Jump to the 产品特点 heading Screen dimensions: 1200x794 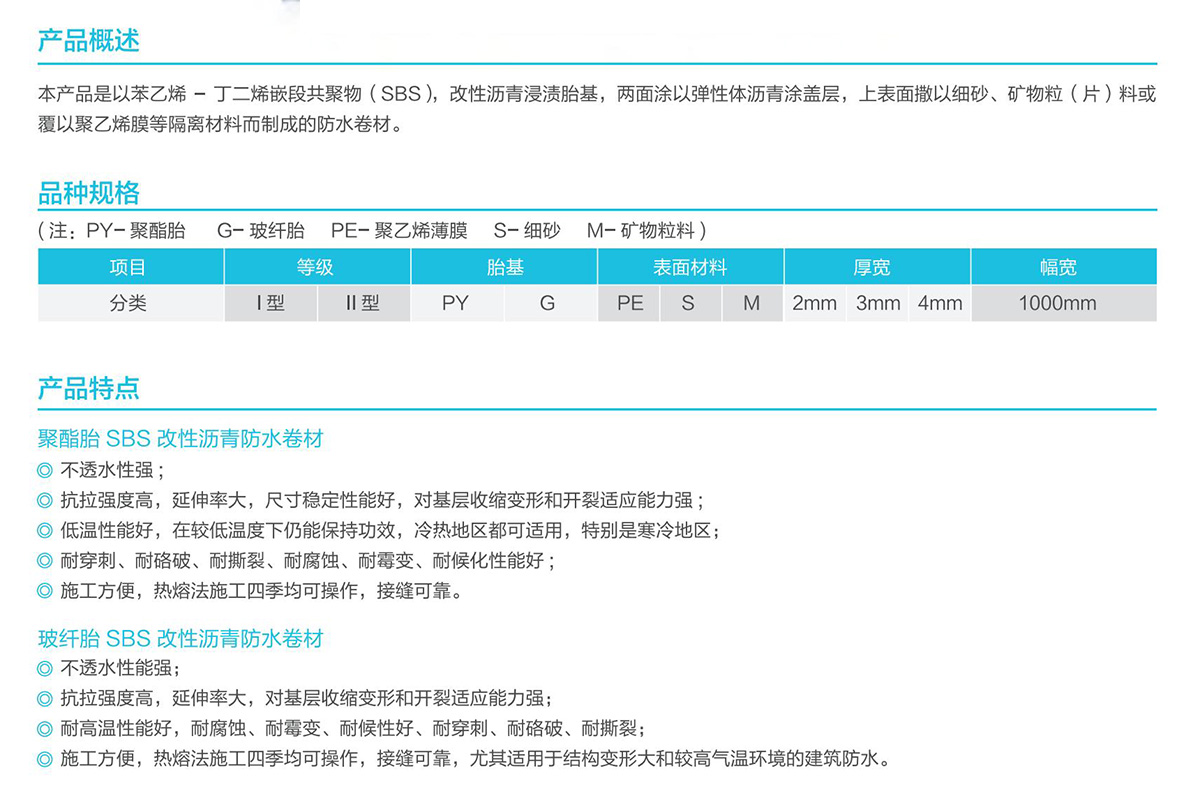[89, 389]
